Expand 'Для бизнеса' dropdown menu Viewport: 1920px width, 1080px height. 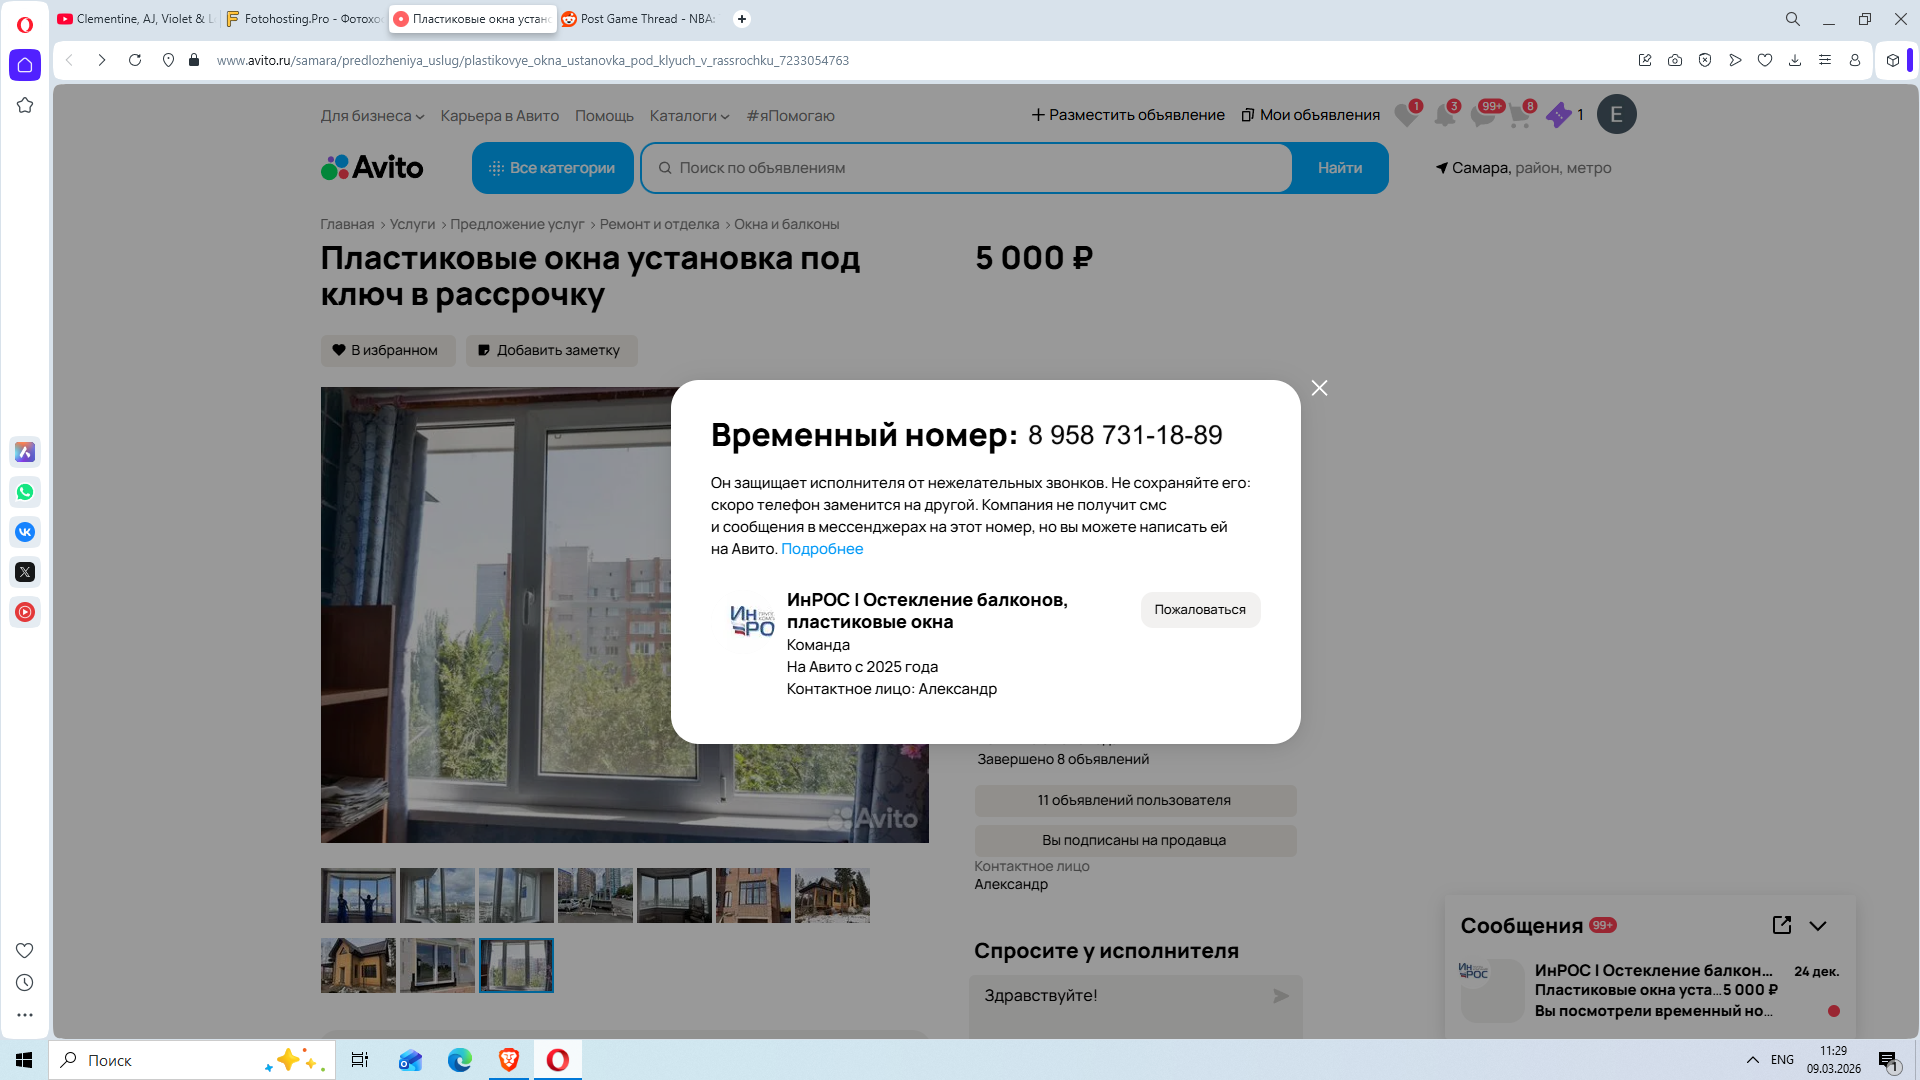[372, 116]
